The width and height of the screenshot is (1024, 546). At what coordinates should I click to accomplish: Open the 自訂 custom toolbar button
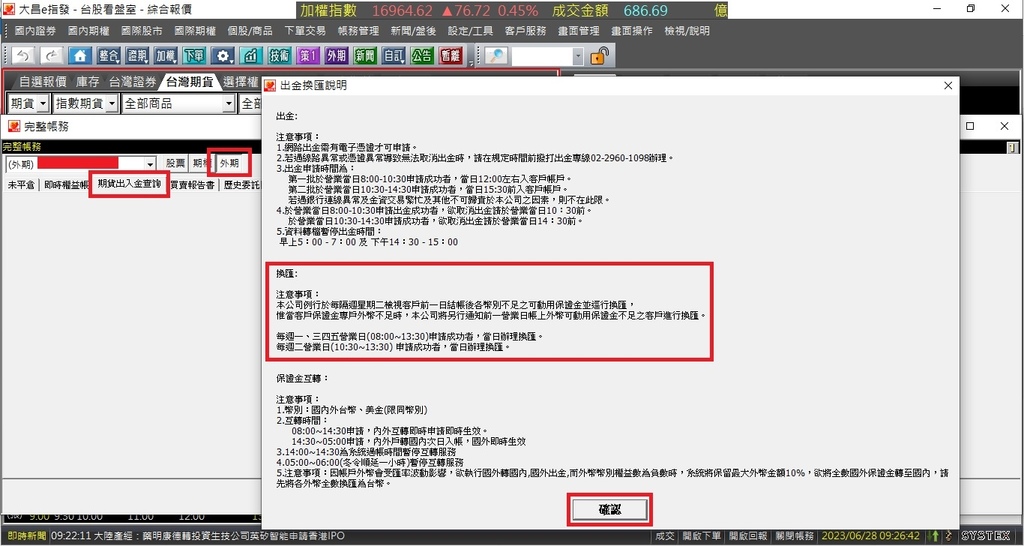click(x=394, y=56)
